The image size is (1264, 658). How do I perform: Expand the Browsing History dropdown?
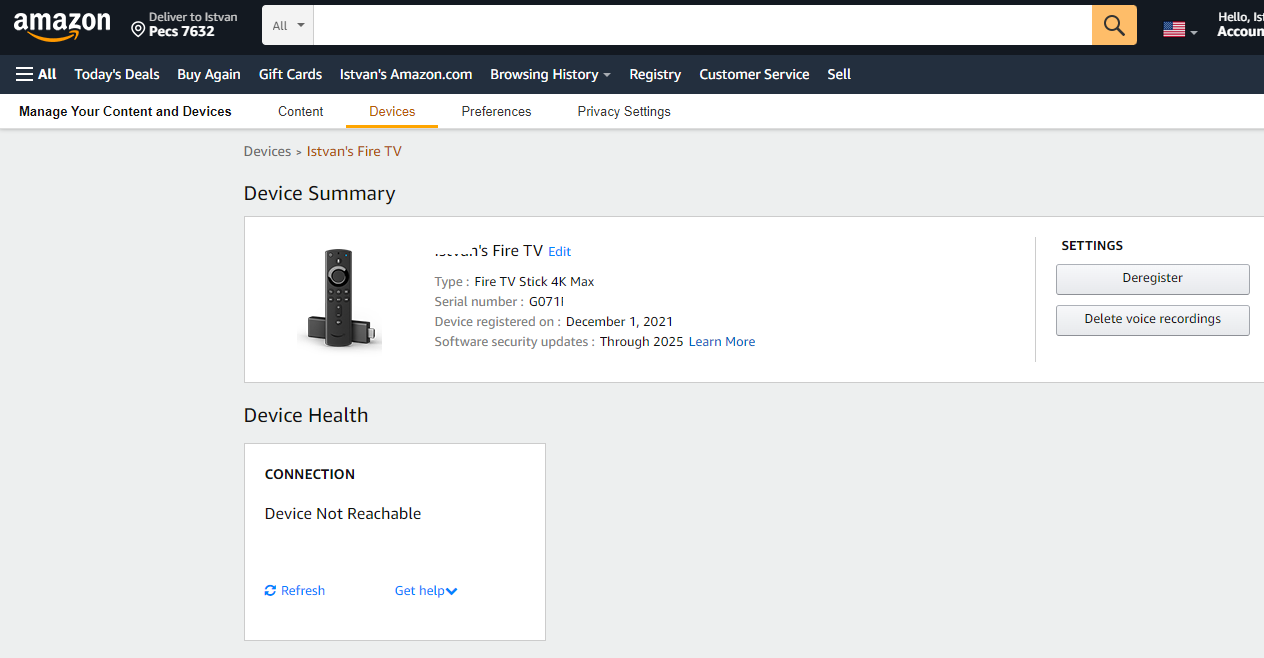(550, 74)
